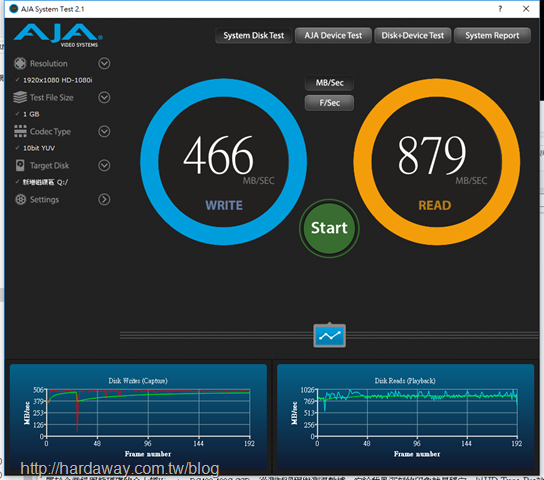Close the AJA System Test window
544x480 pixels.
coord(526,9)
